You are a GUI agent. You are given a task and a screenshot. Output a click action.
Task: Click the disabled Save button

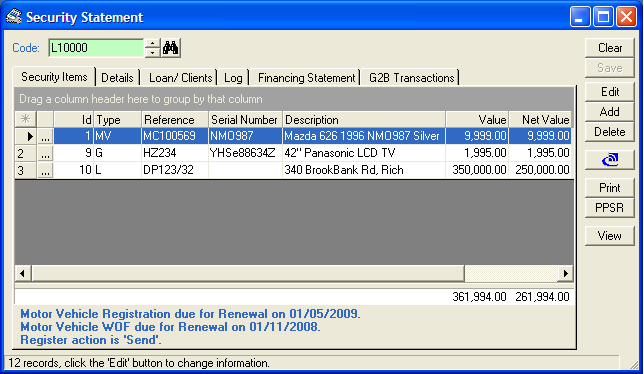(610, 68)
